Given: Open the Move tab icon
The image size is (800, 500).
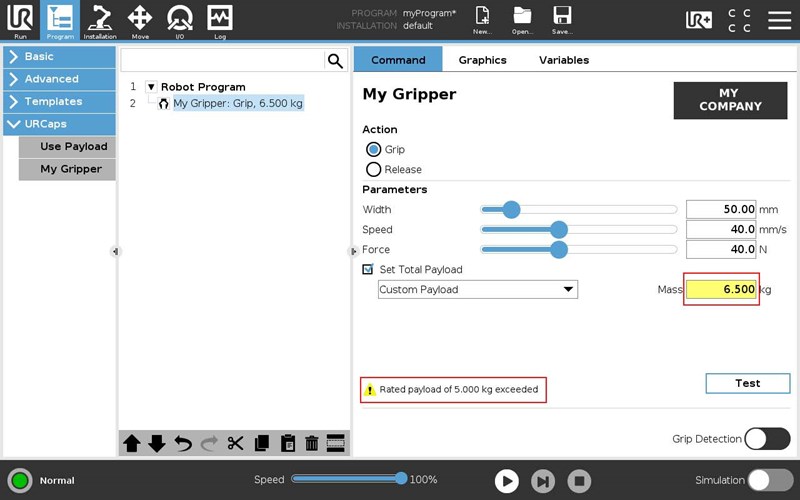Looking at the screenshot, I should (140, 20).
